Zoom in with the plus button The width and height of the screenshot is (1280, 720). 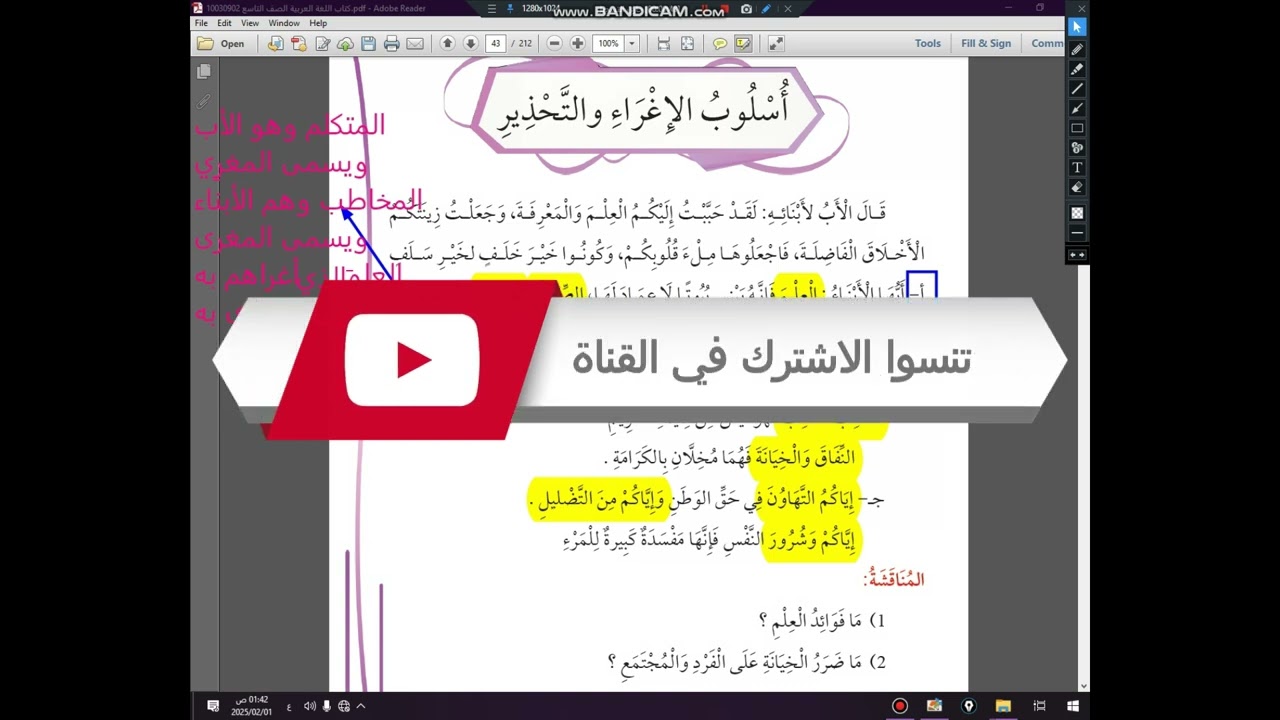577,43
